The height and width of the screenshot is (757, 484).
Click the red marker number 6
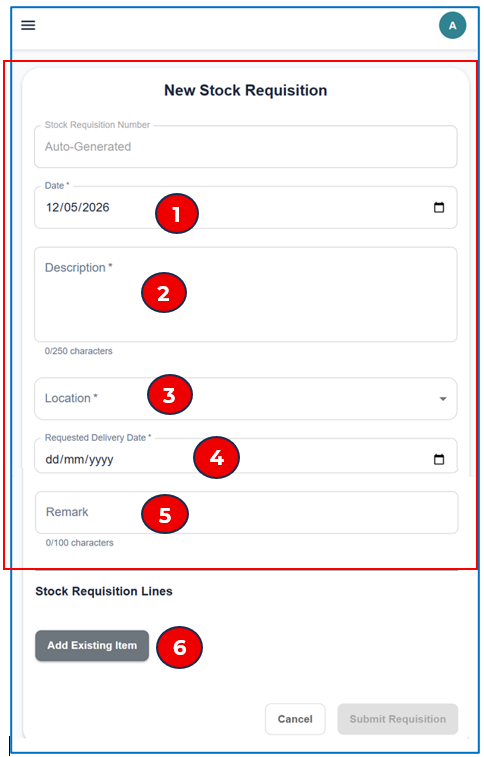tap(180, 647)
